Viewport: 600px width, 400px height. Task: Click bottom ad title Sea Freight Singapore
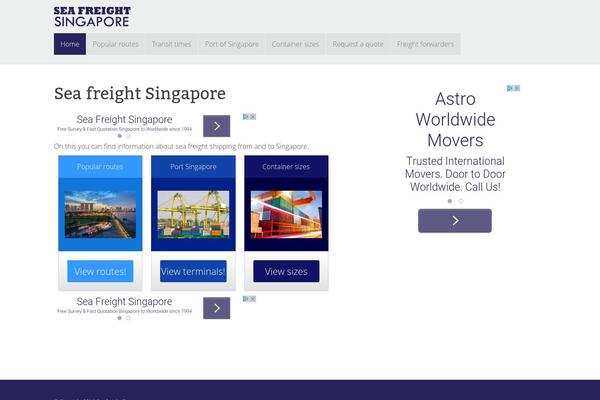(x=124, y=302)
